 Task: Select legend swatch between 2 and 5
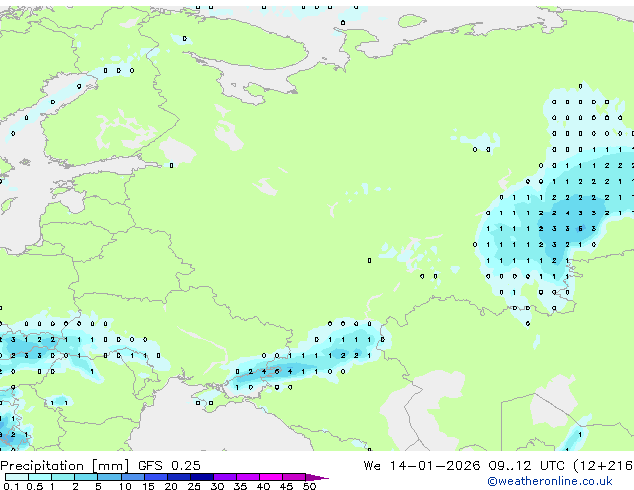[86, 477]
